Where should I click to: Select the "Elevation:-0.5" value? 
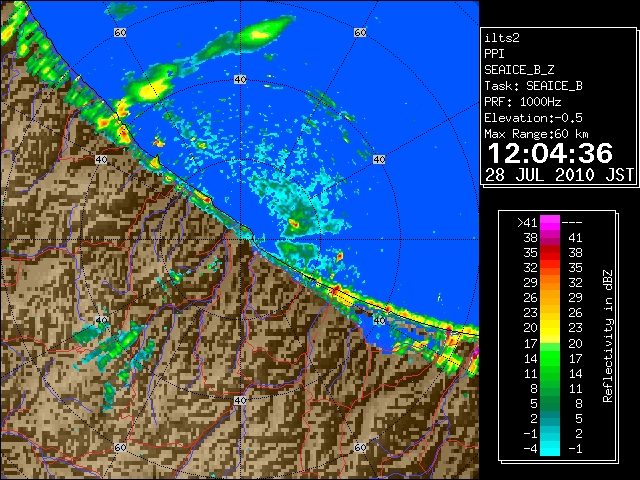pos(533,118)
